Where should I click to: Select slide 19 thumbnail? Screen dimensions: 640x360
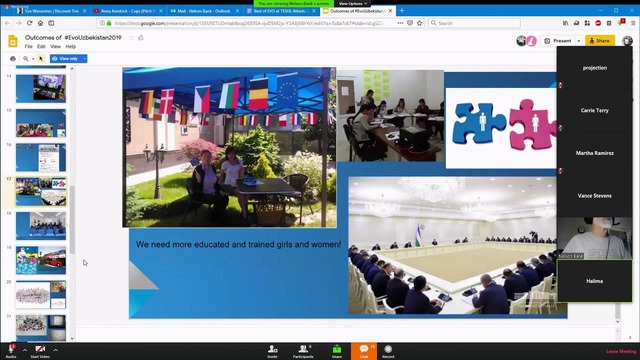(41, 260)
